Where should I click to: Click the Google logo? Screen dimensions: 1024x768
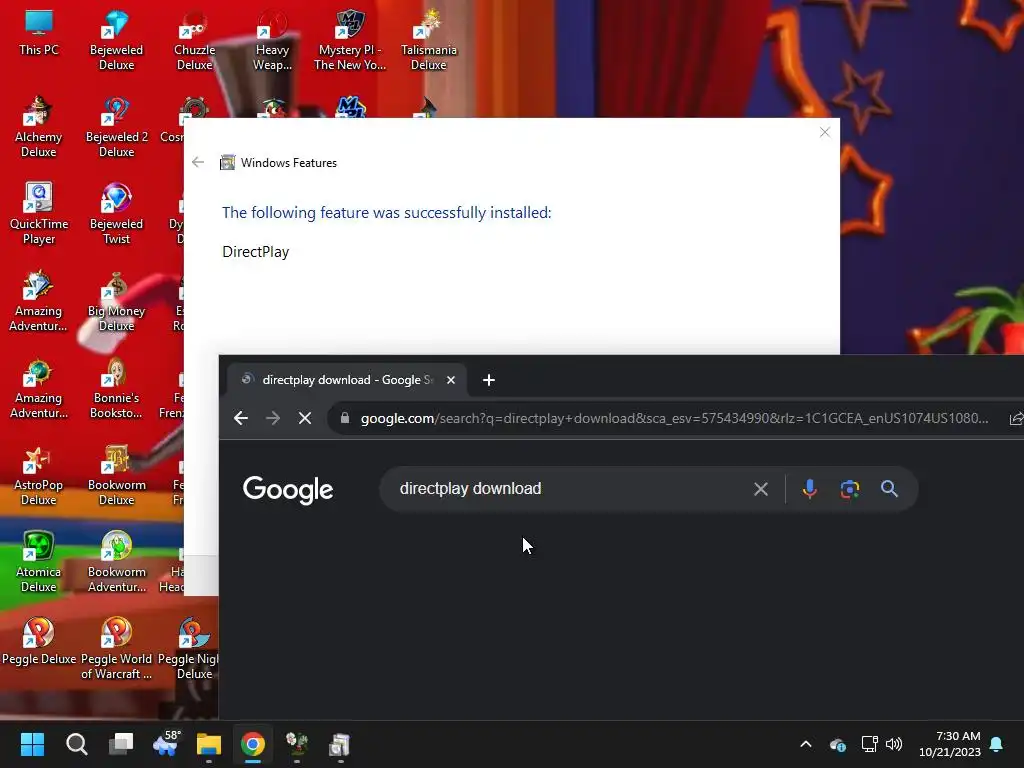(288, 489)
